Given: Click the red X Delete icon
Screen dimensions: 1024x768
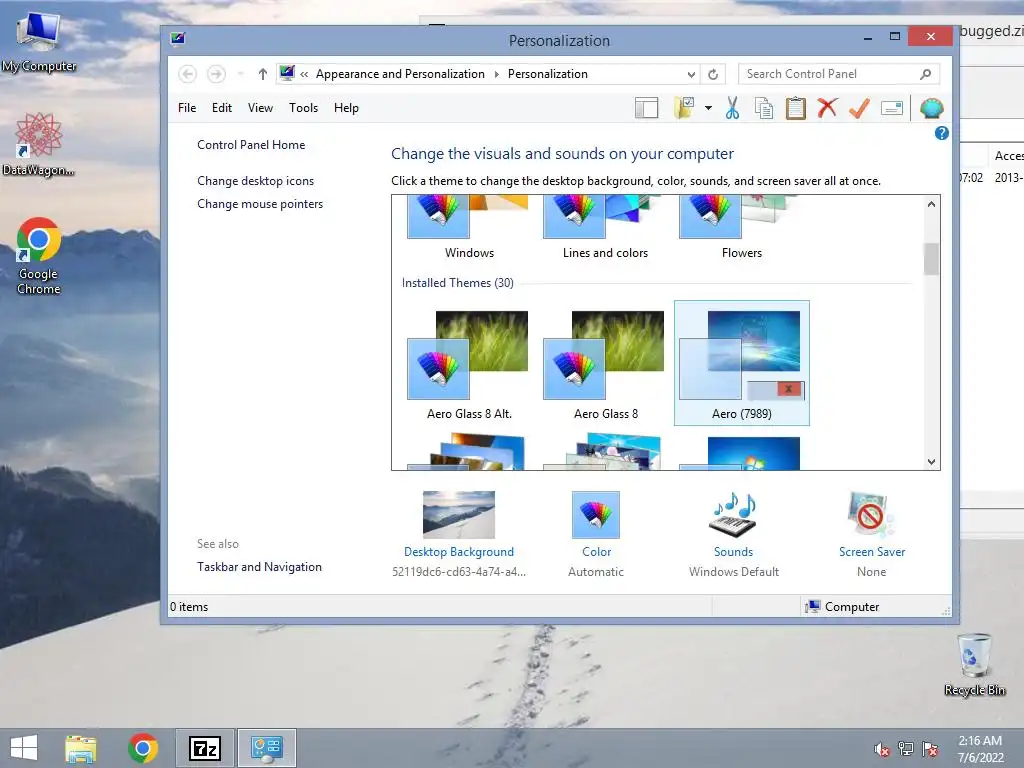Looking at the screenshot, I should coord(827,108).
